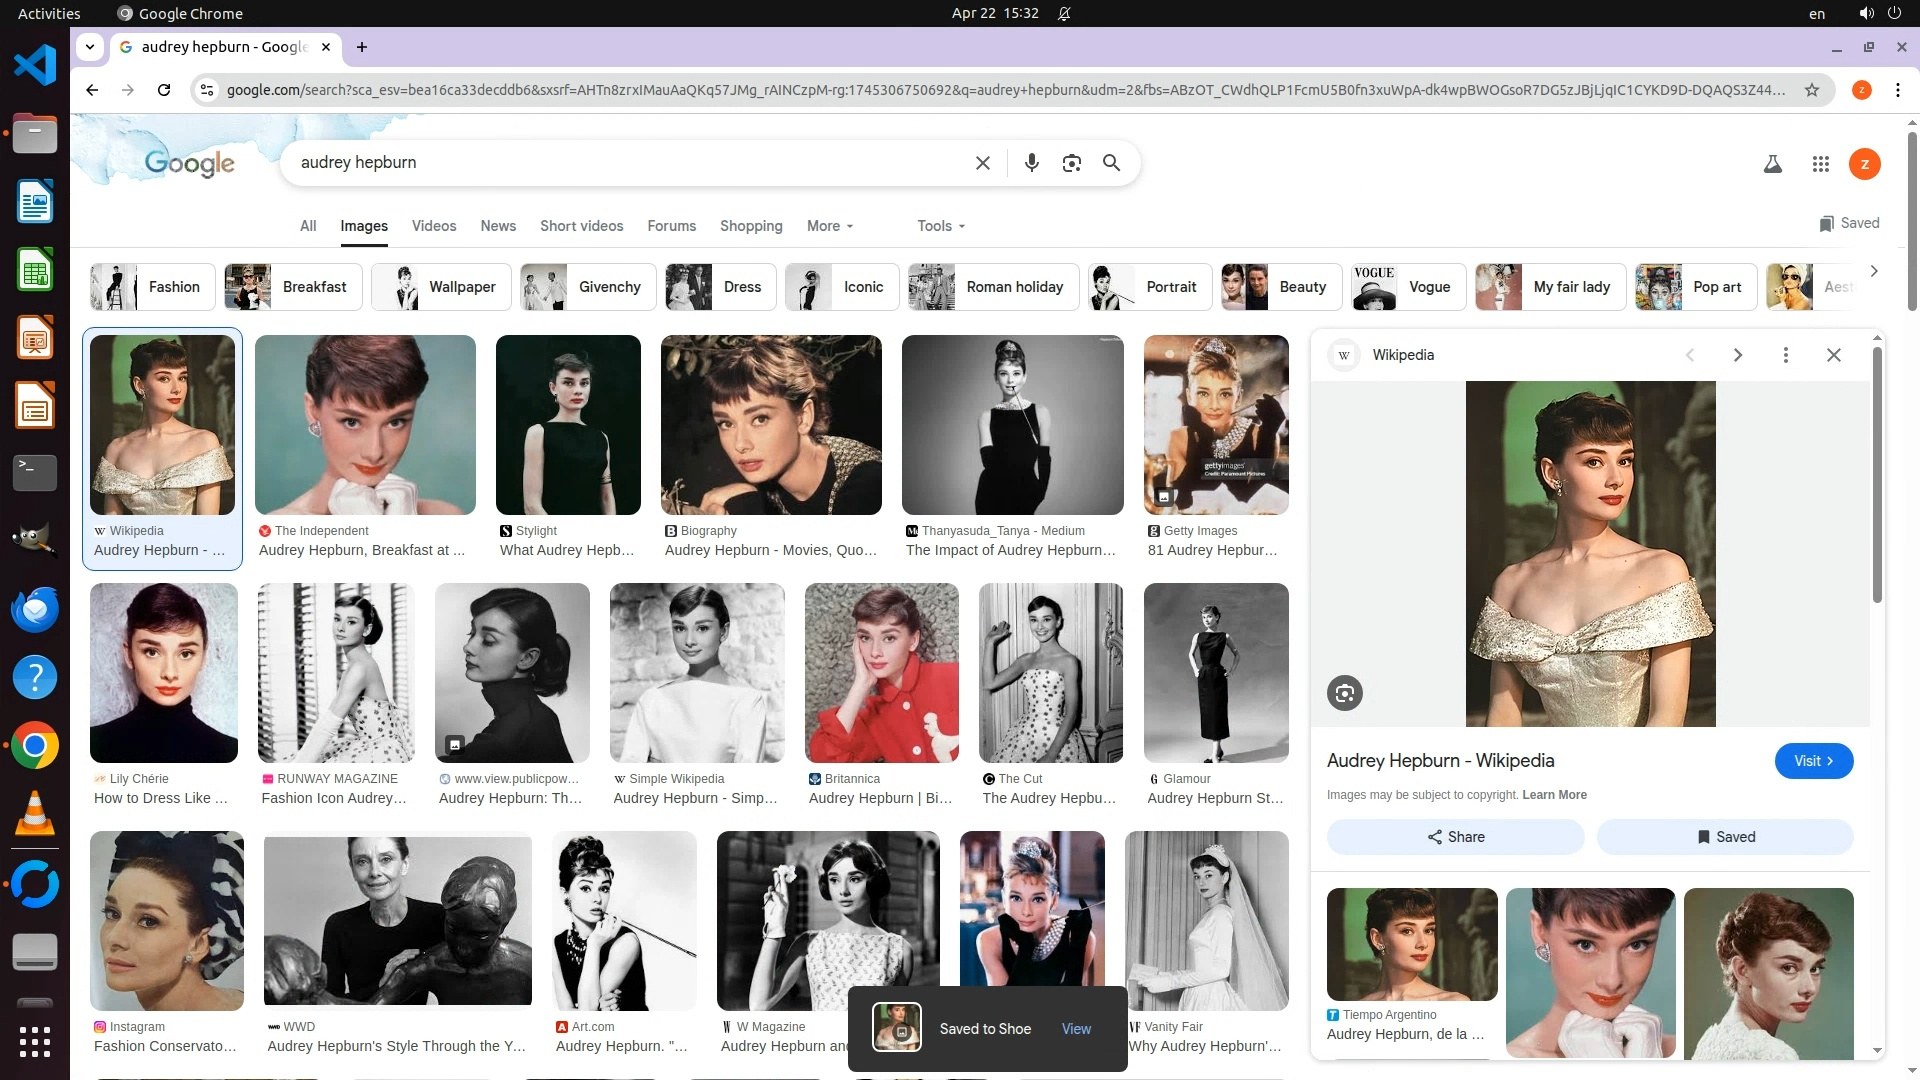The width and height of the screenshot is (1920, 1080).
Task: Switch to the Videos tab
Action: [x=433, y=226]
